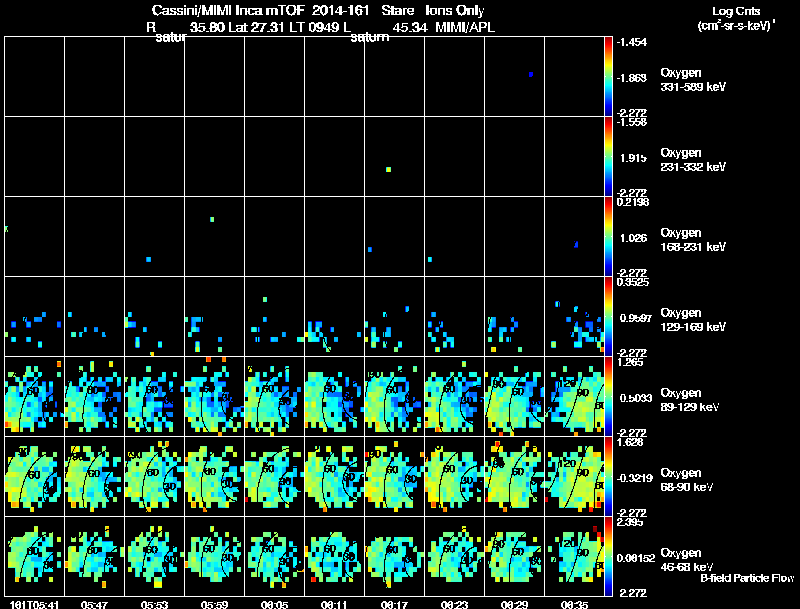Open the 129-169 keV panel at 06:17
The width and height of the screenshot is (800, 609).
pos(395,316)
